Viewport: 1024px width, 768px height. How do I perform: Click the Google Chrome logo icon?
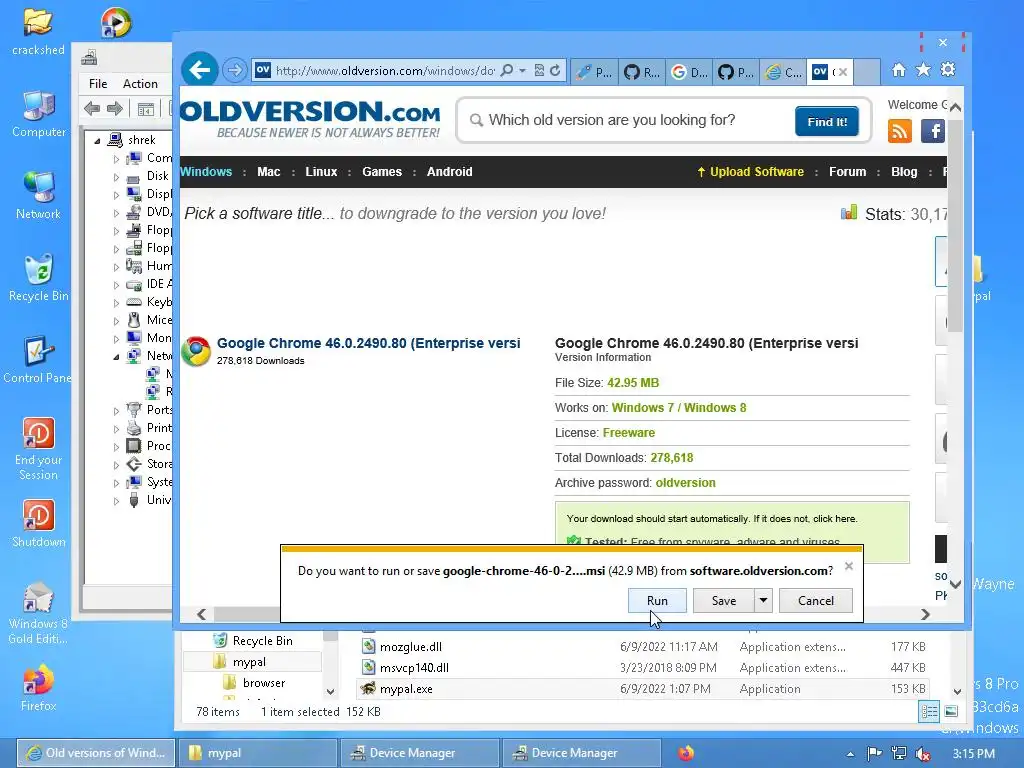pyautogui.click(x=196, y=351)
